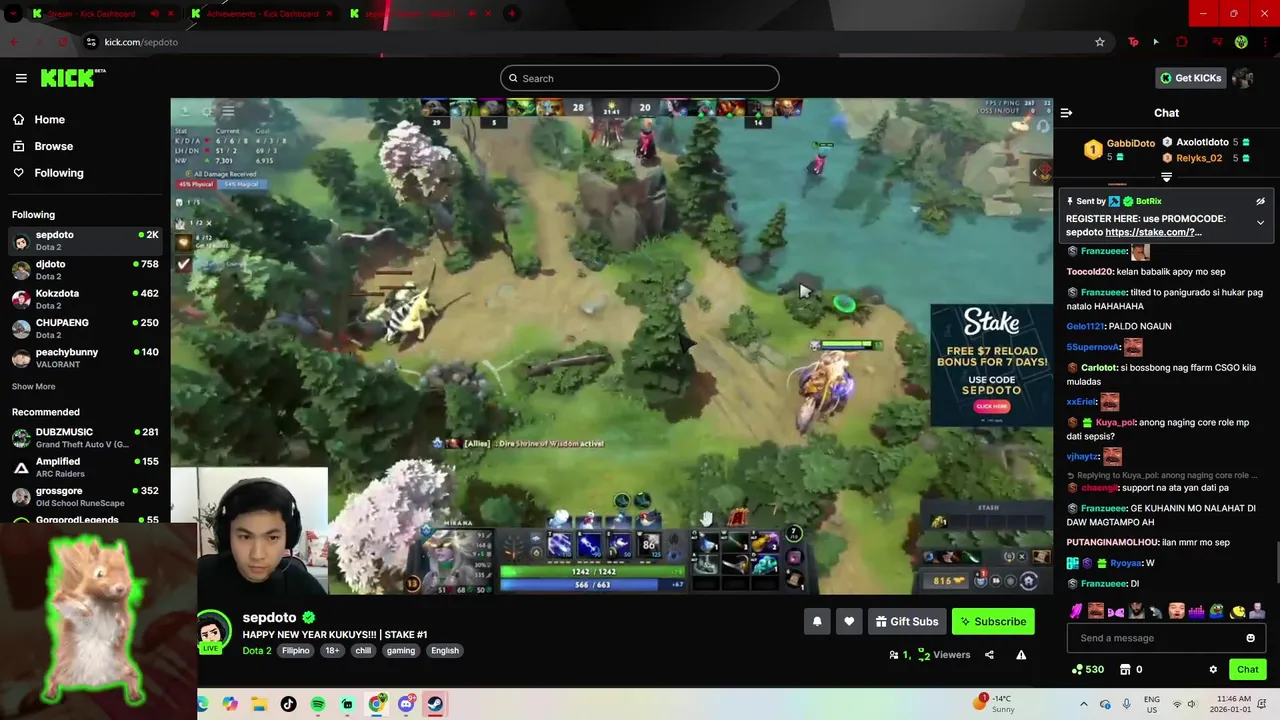Click the Kick logo
The width and height of the screenshot is (1280, 720).
point(72,78)
